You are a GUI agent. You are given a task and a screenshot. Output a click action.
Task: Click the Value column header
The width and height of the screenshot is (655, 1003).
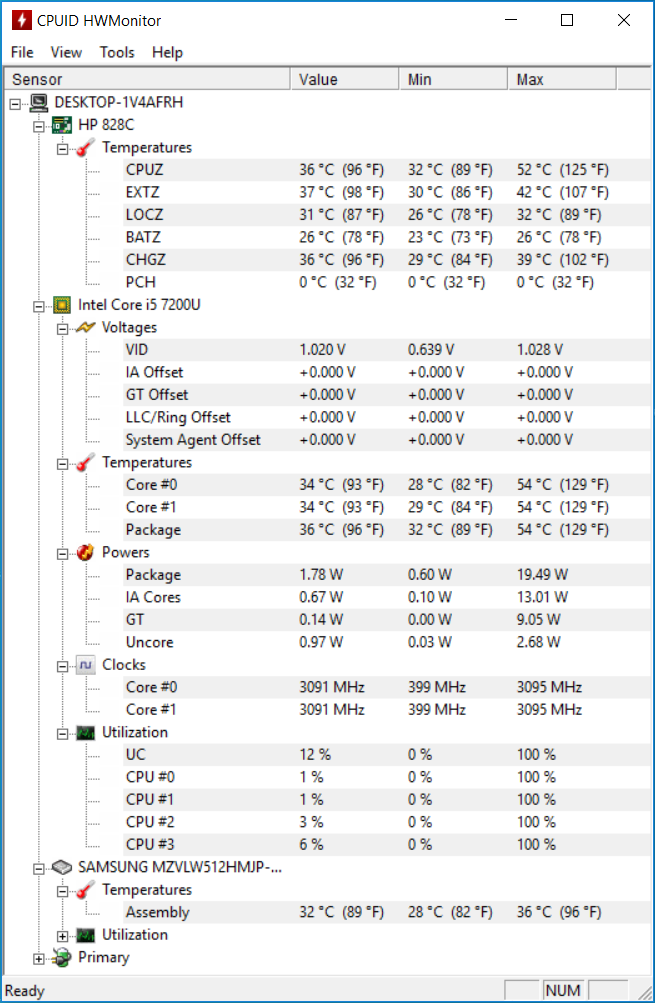[345, 79]
